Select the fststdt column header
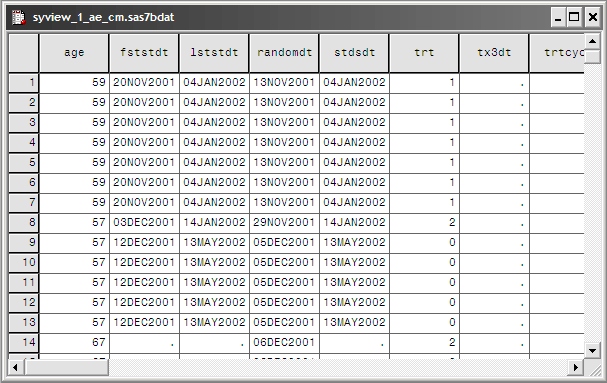 [x=144, y=53]
